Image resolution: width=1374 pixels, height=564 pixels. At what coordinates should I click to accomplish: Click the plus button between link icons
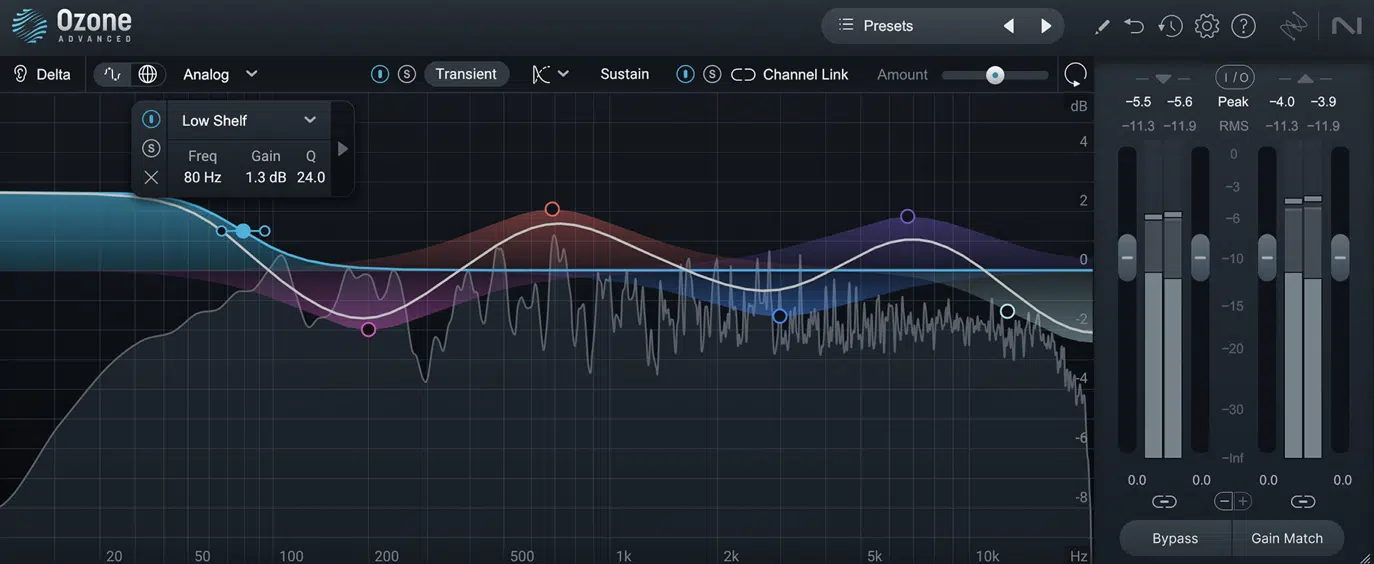pos(1243,502)
